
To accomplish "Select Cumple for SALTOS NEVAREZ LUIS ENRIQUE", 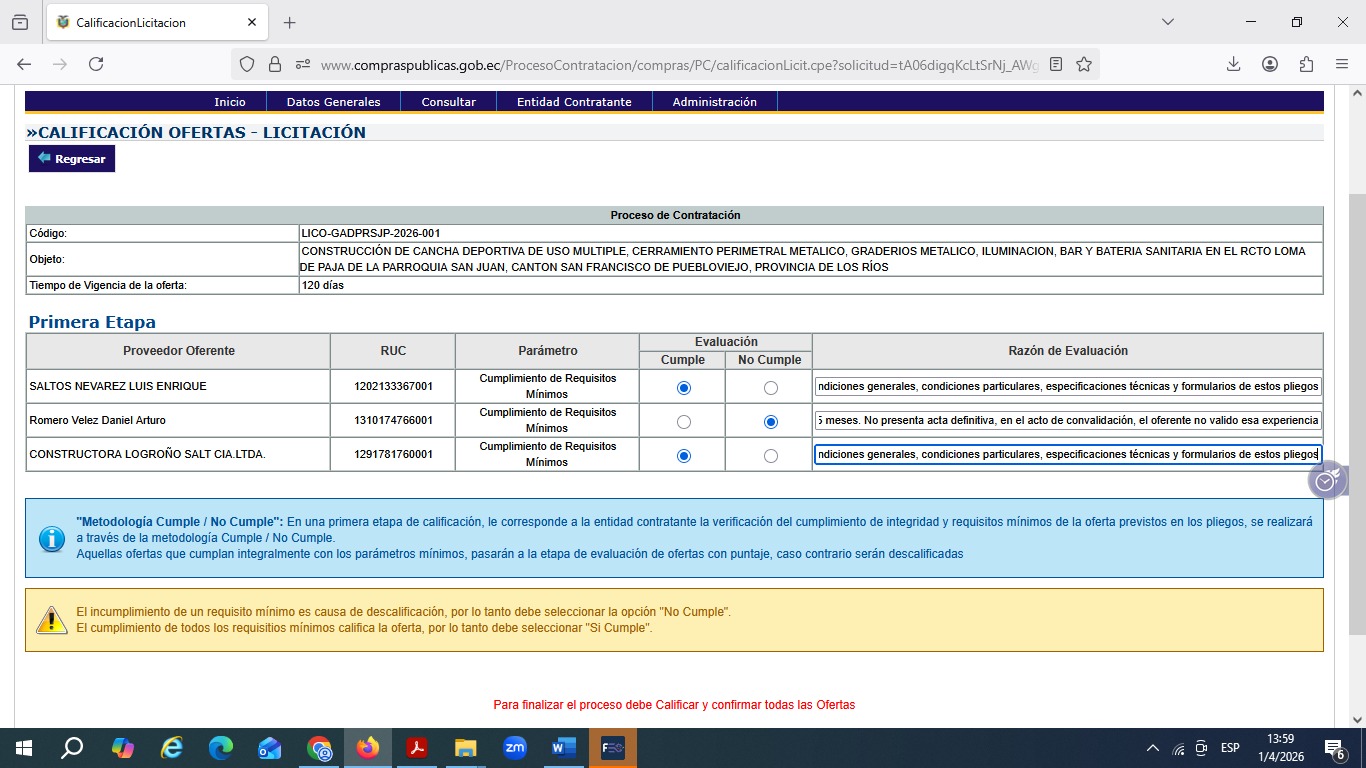I will coord(684,388).
